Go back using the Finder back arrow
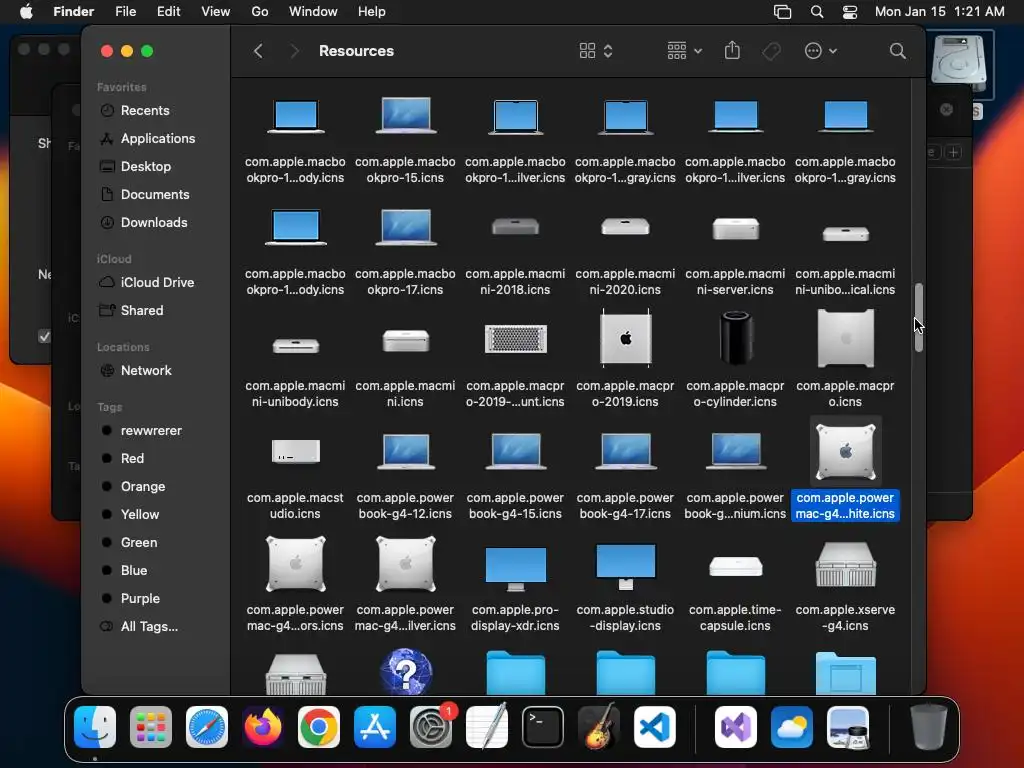Viewport: 1024px width, 768px height. (x=258, y=51)
